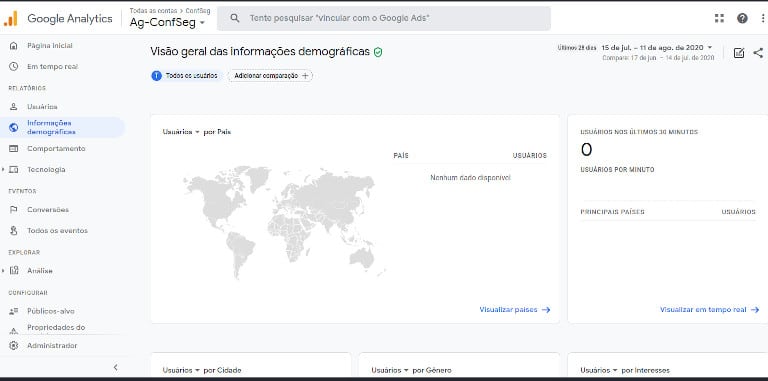Click the Google Analytics logo icon
Image resolution: width=768 pixels, height=381 pixels.
click(x=10, y=19)
